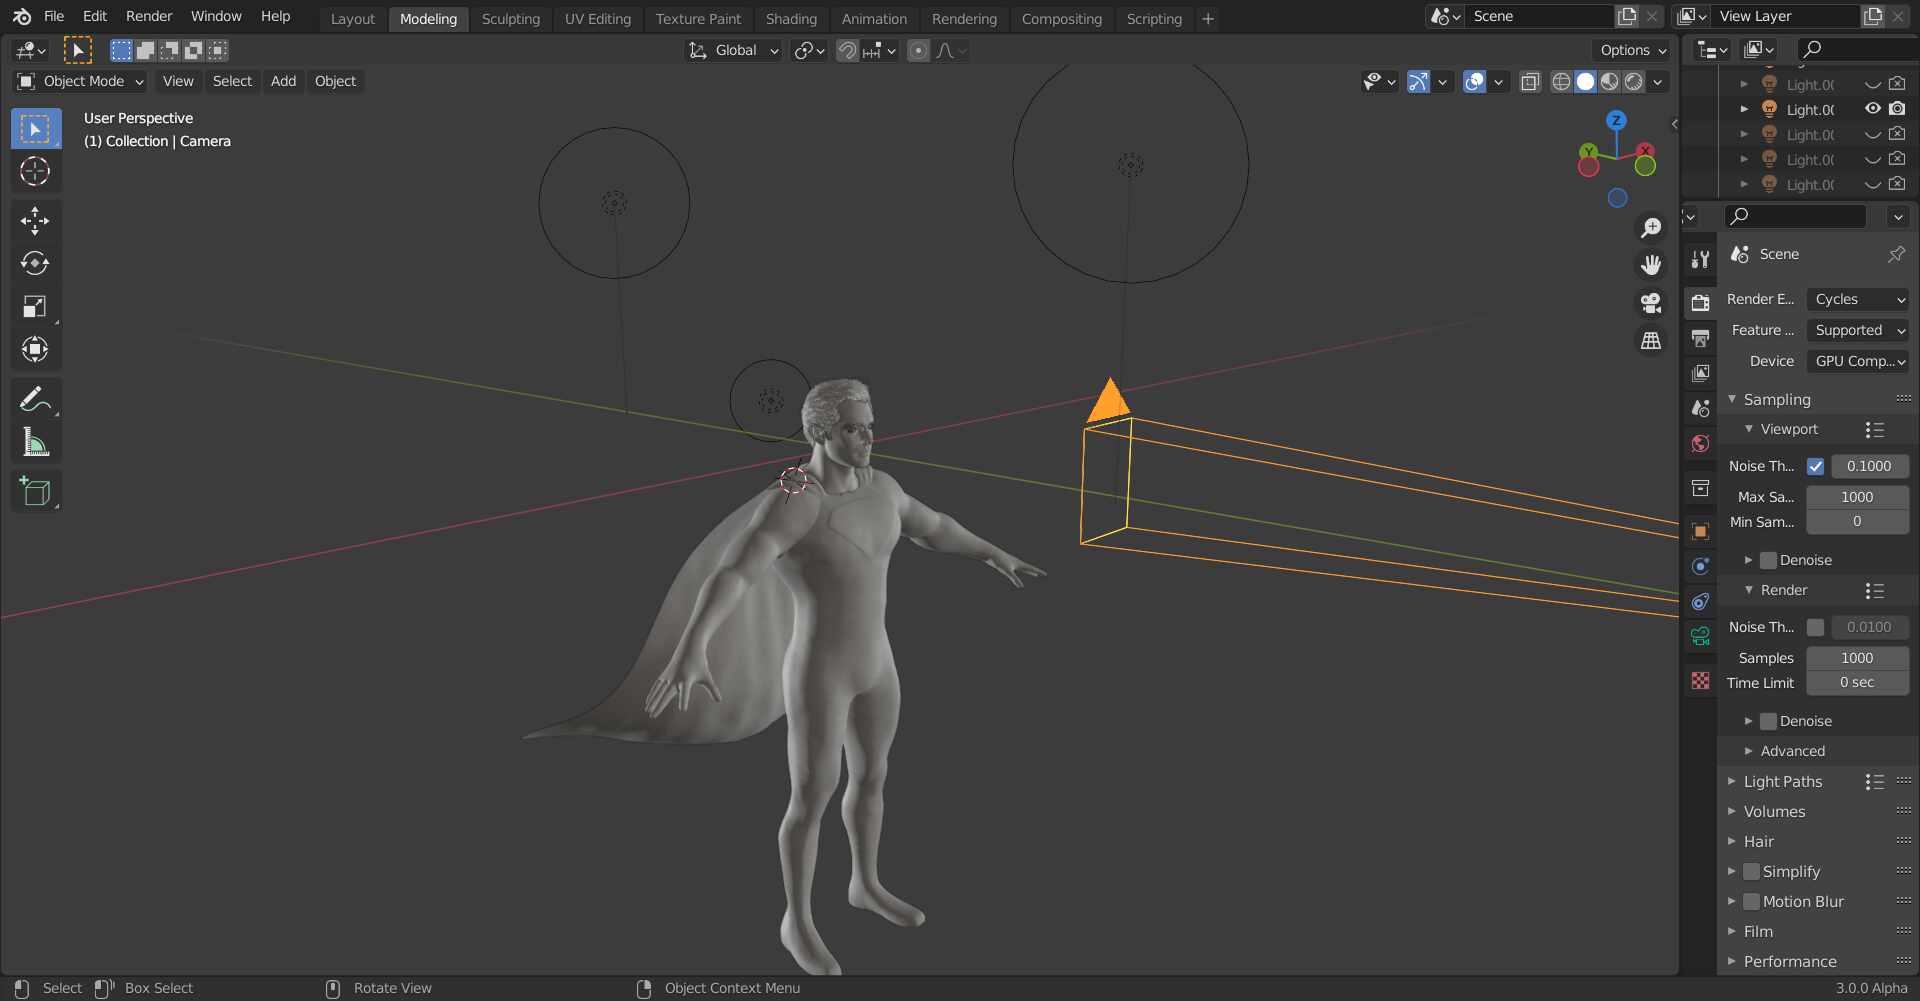This screenshot has width=1920, height=1001.
Task: Switch to orthographic view using grid icon
Action: coord(1651,341)
